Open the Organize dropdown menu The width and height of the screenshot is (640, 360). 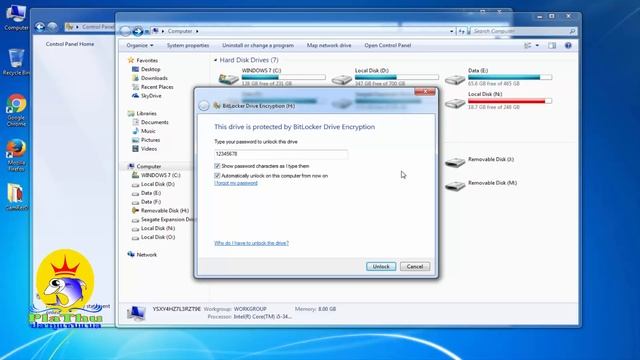pyautogui.click(x=140, y=45)
